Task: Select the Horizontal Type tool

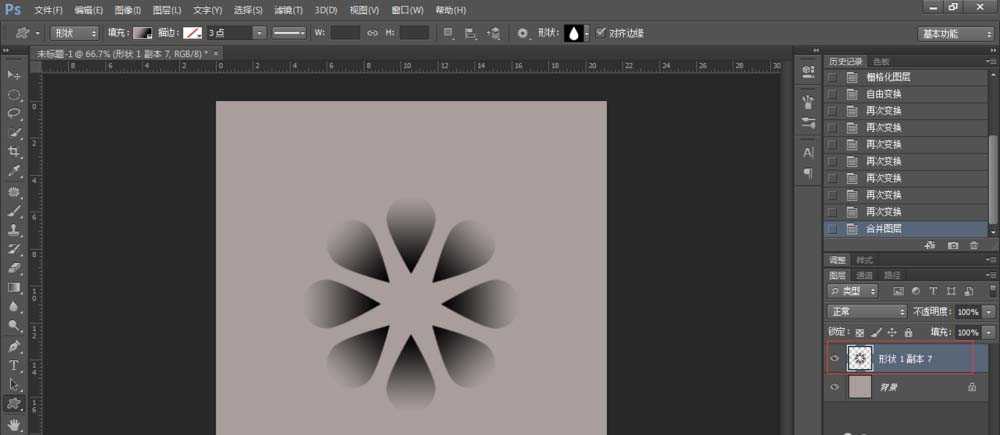Action: pyautogui.click(x=14, y=365)
